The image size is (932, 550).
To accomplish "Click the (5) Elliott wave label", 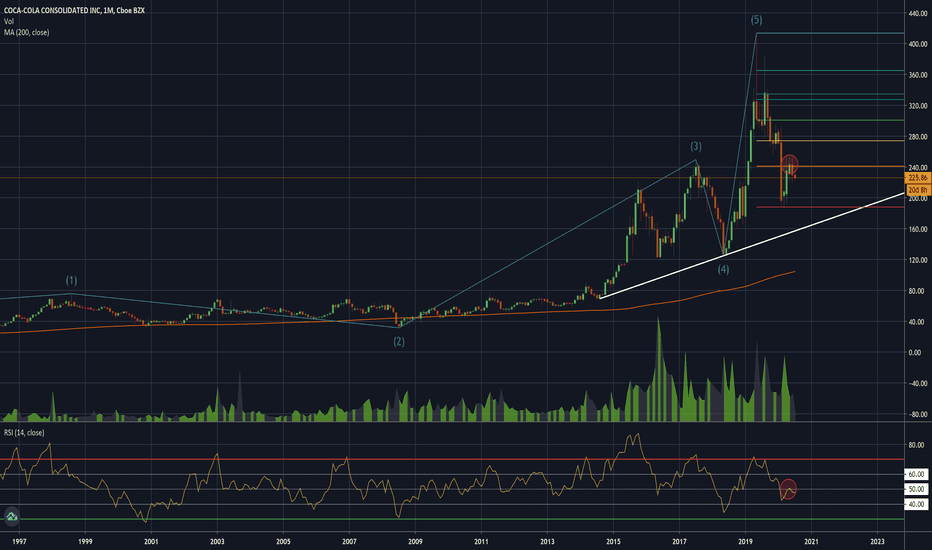I will click(x=756, y=20).
